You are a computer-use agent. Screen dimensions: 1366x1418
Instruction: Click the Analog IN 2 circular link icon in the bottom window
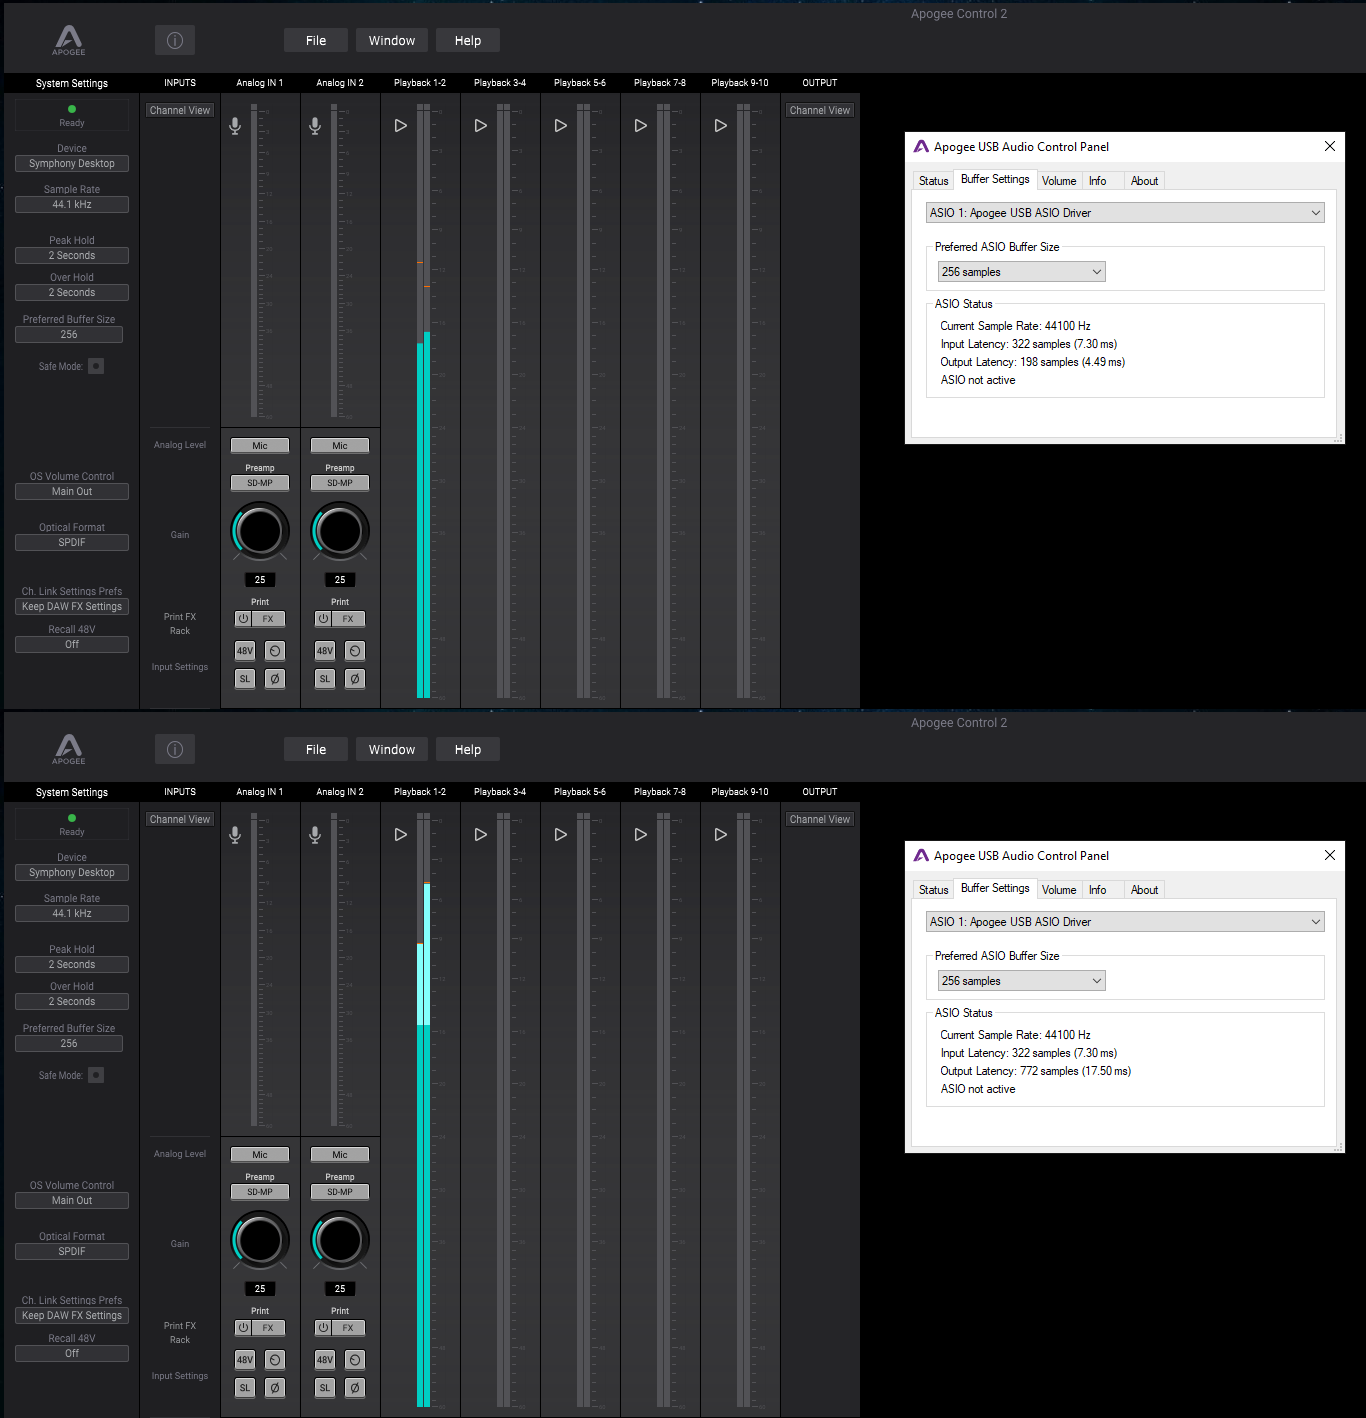tap(355, 1360)
